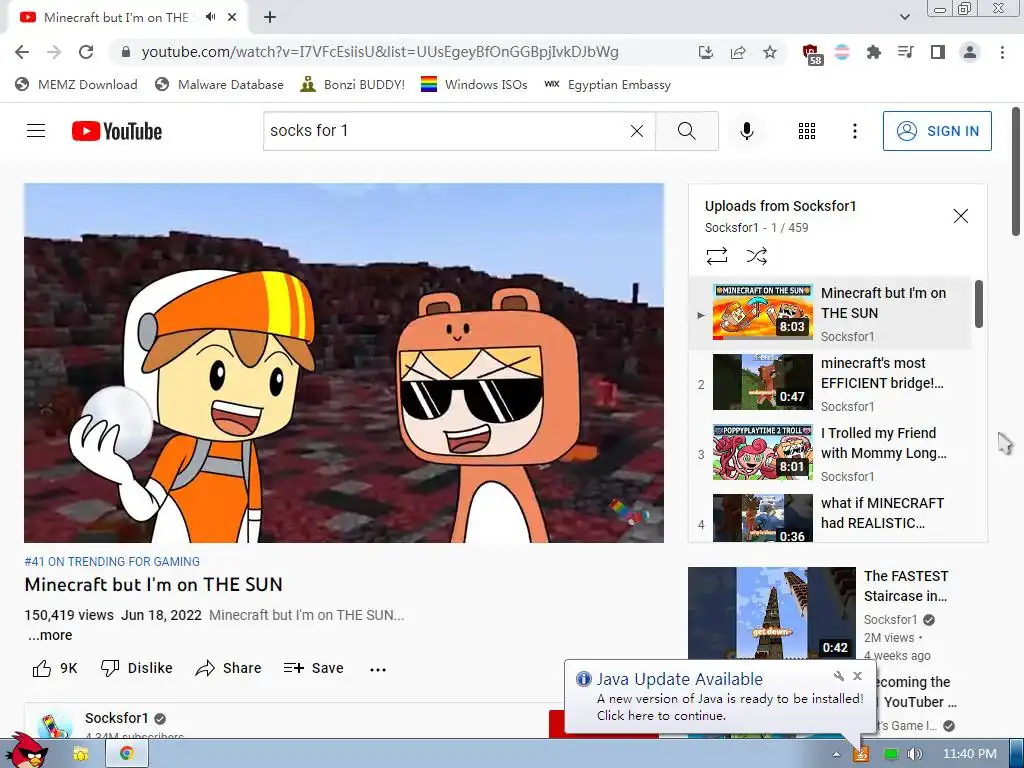The width and height of the screenshot is (1024, 768).
Task: Share the video
Action: (x=228, y=668)
